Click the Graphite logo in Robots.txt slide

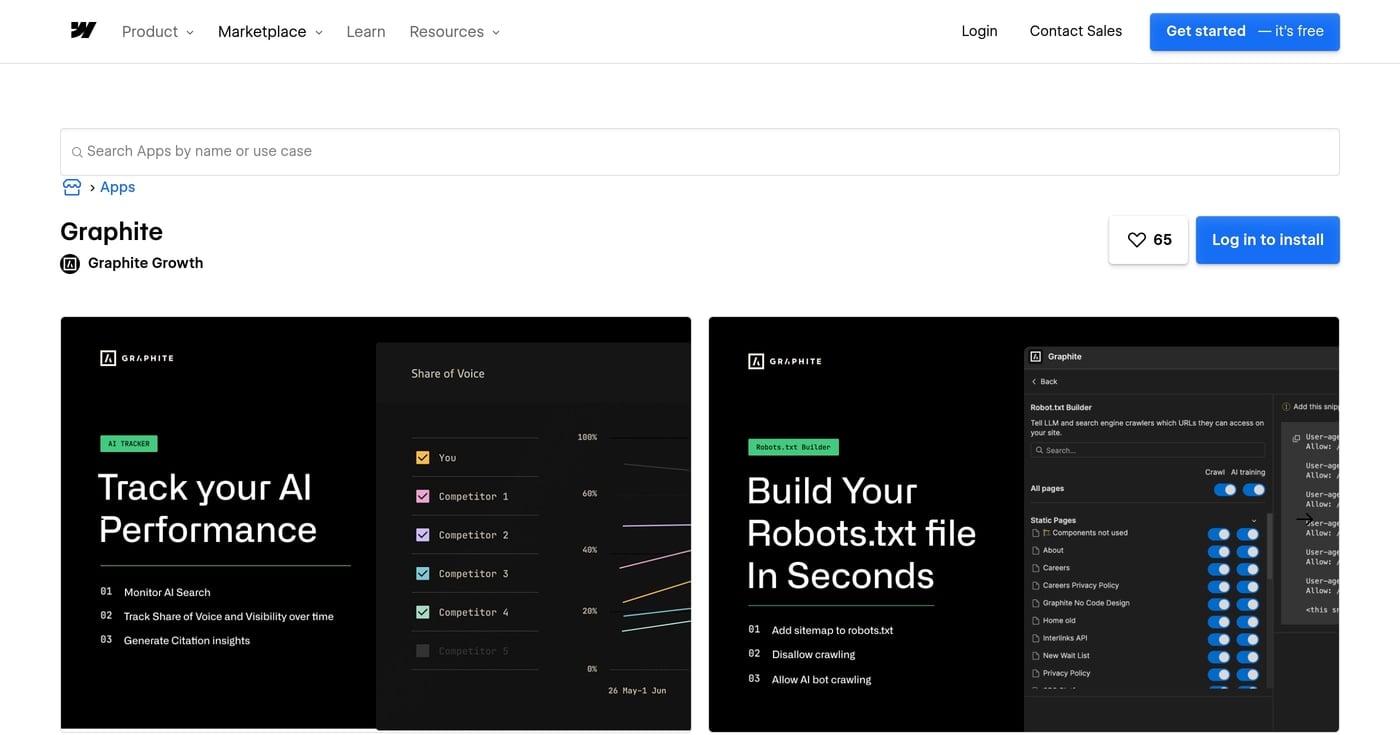785,361
